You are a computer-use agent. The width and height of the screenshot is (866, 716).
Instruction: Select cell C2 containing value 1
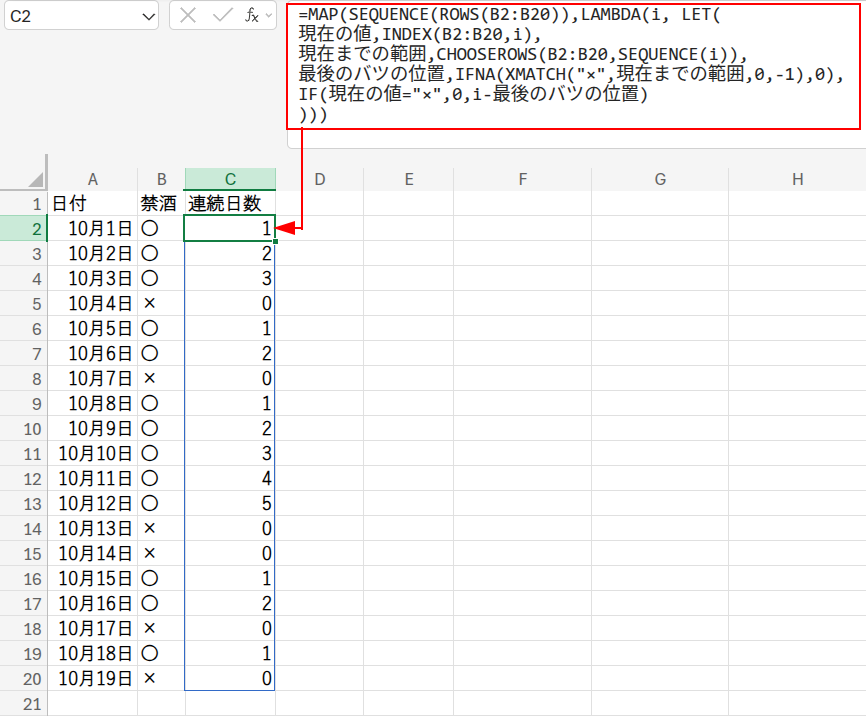[x=230, y=229]
